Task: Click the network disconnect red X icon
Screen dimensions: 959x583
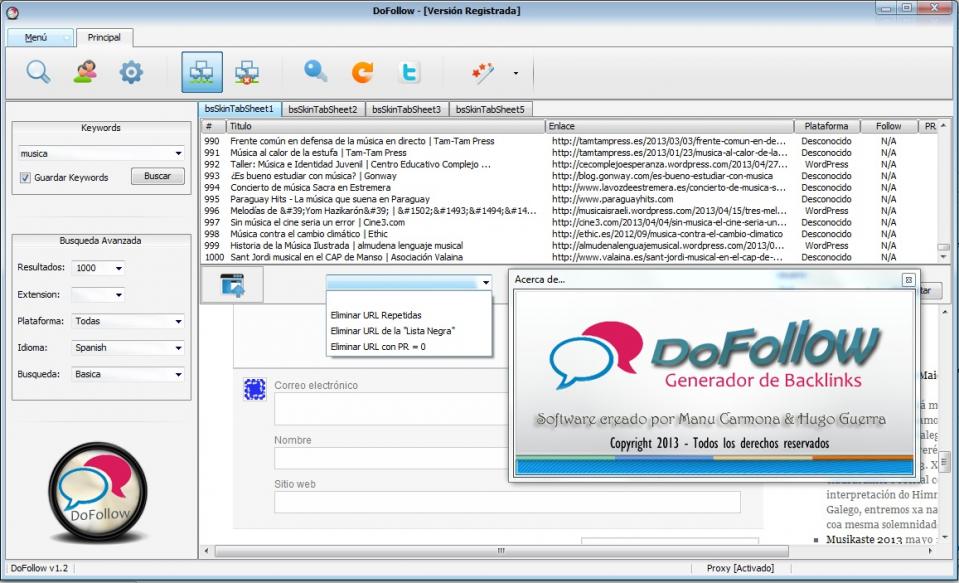Action: click(247, 72)
